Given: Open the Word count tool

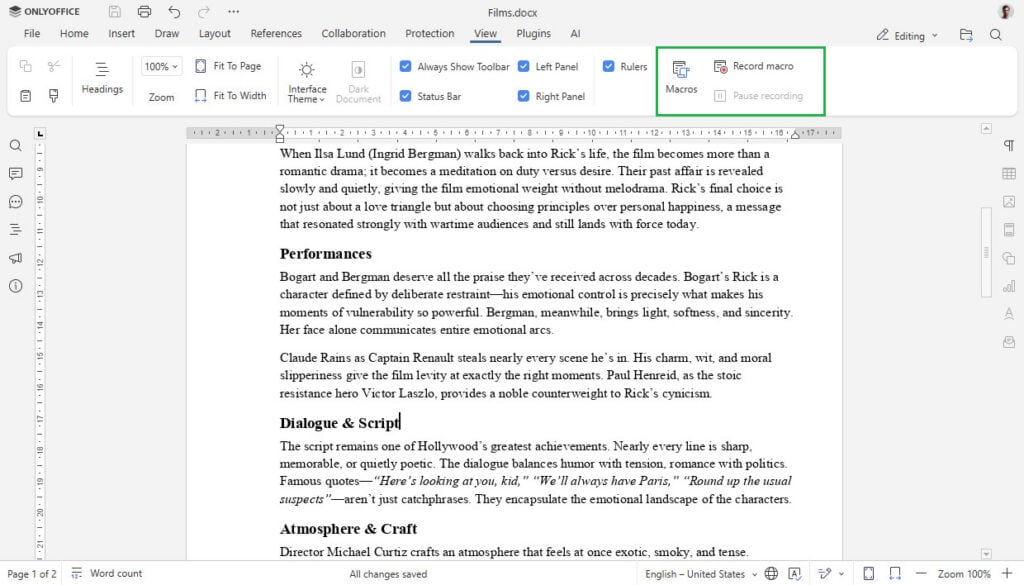Looking at the screenshot, I should pyautogui.click(x=106, y=573).
